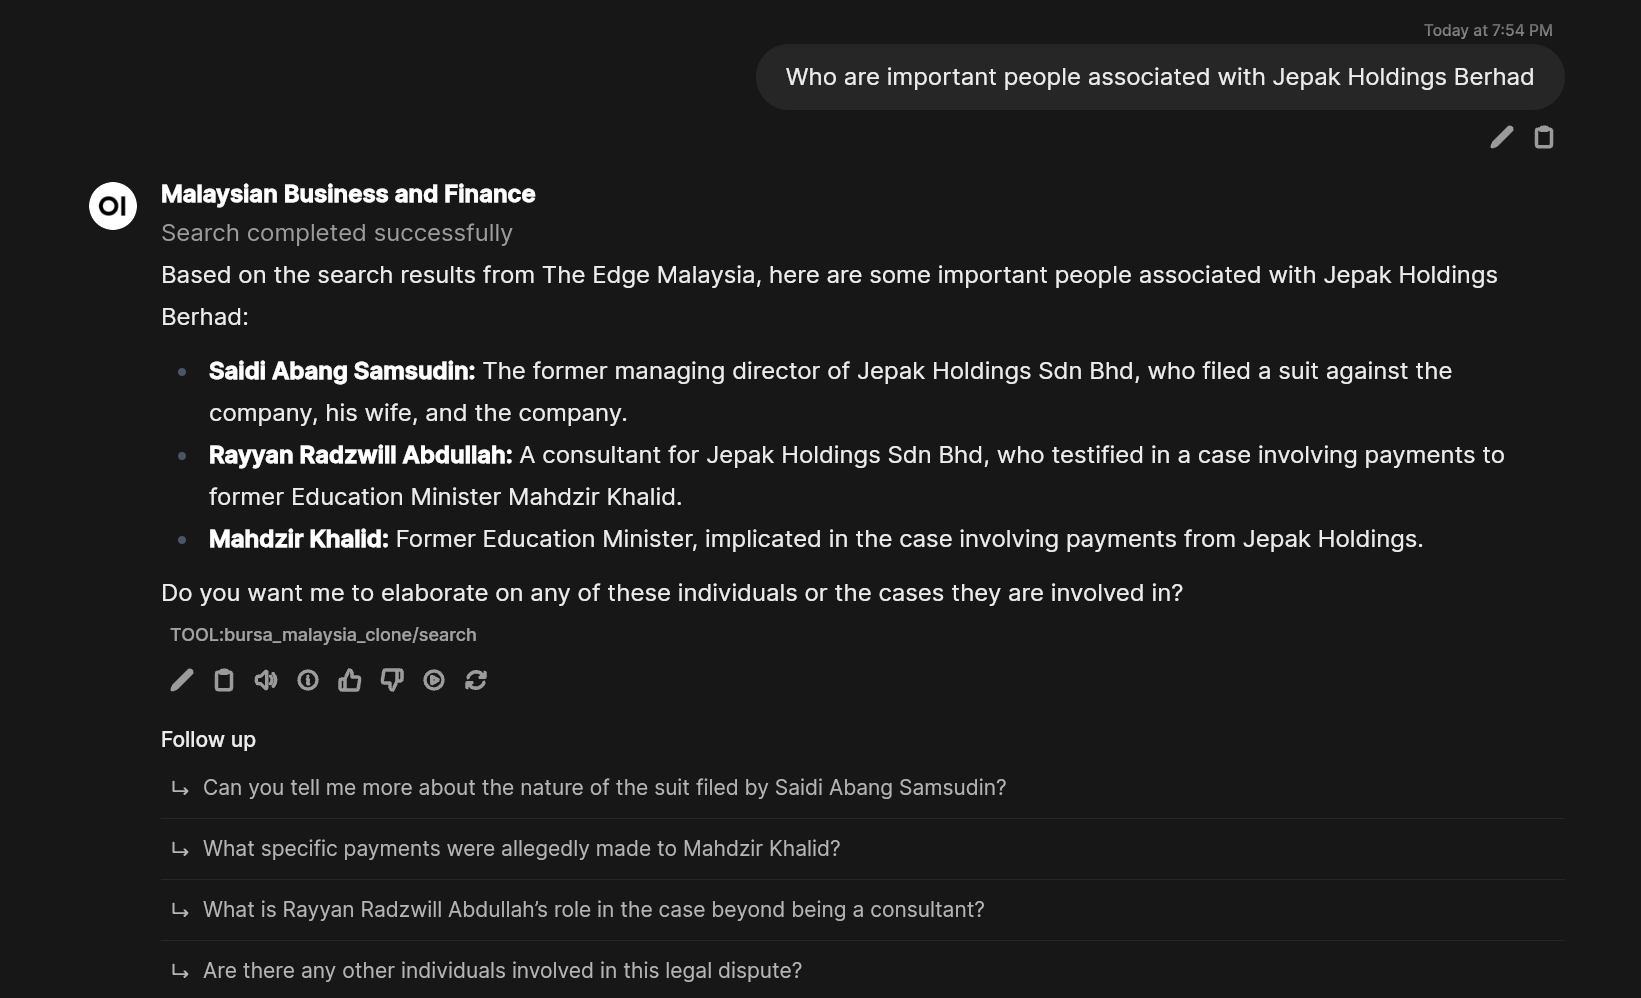Continue the response with play icon

(x=434, y=680)
